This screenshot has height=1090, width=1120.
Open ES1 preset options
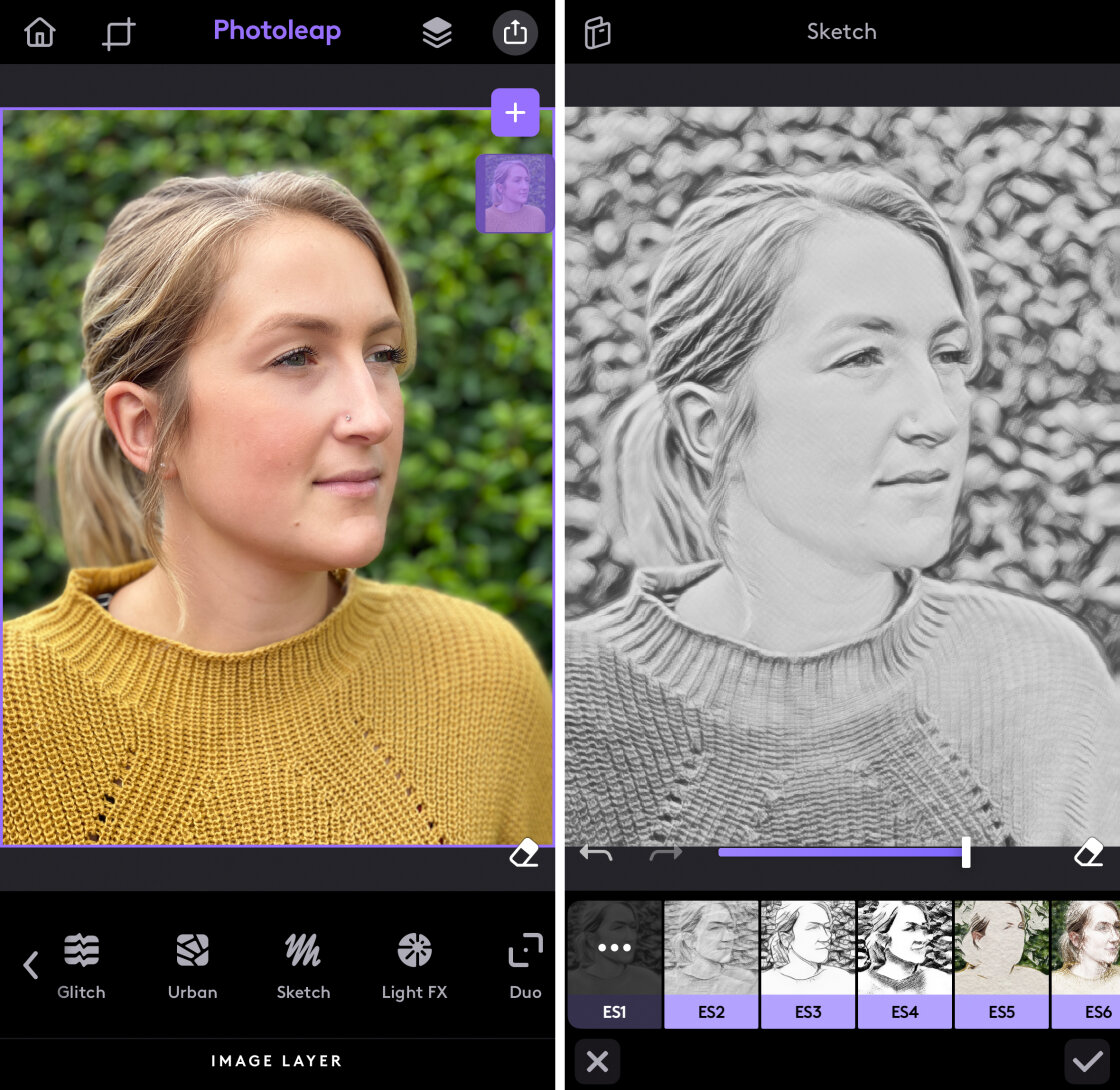(x=614, y=964)
